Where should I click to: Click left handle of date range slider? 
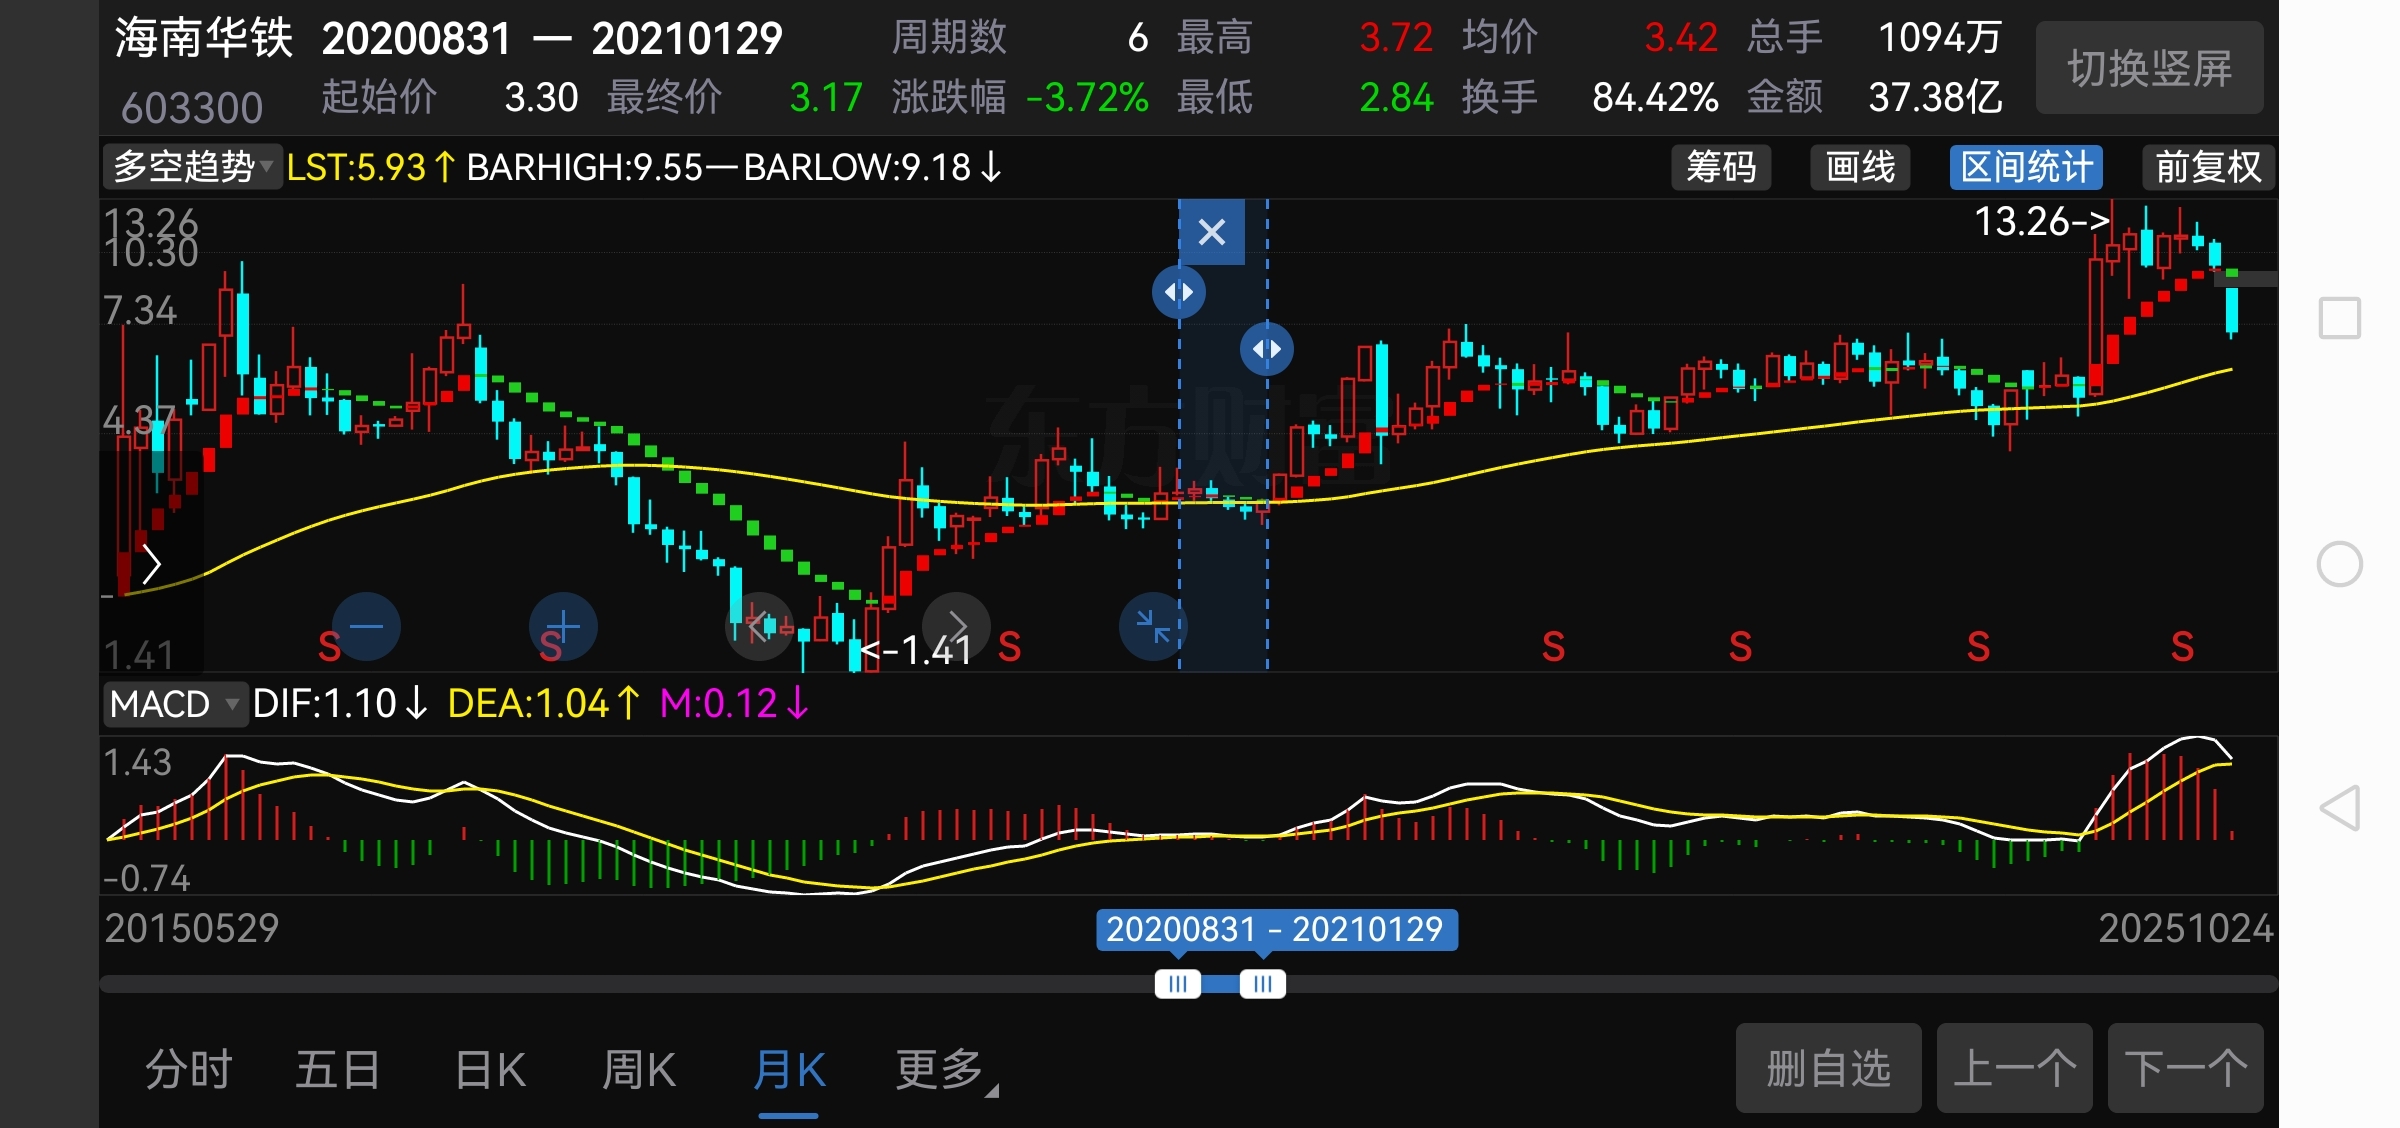1177,984
